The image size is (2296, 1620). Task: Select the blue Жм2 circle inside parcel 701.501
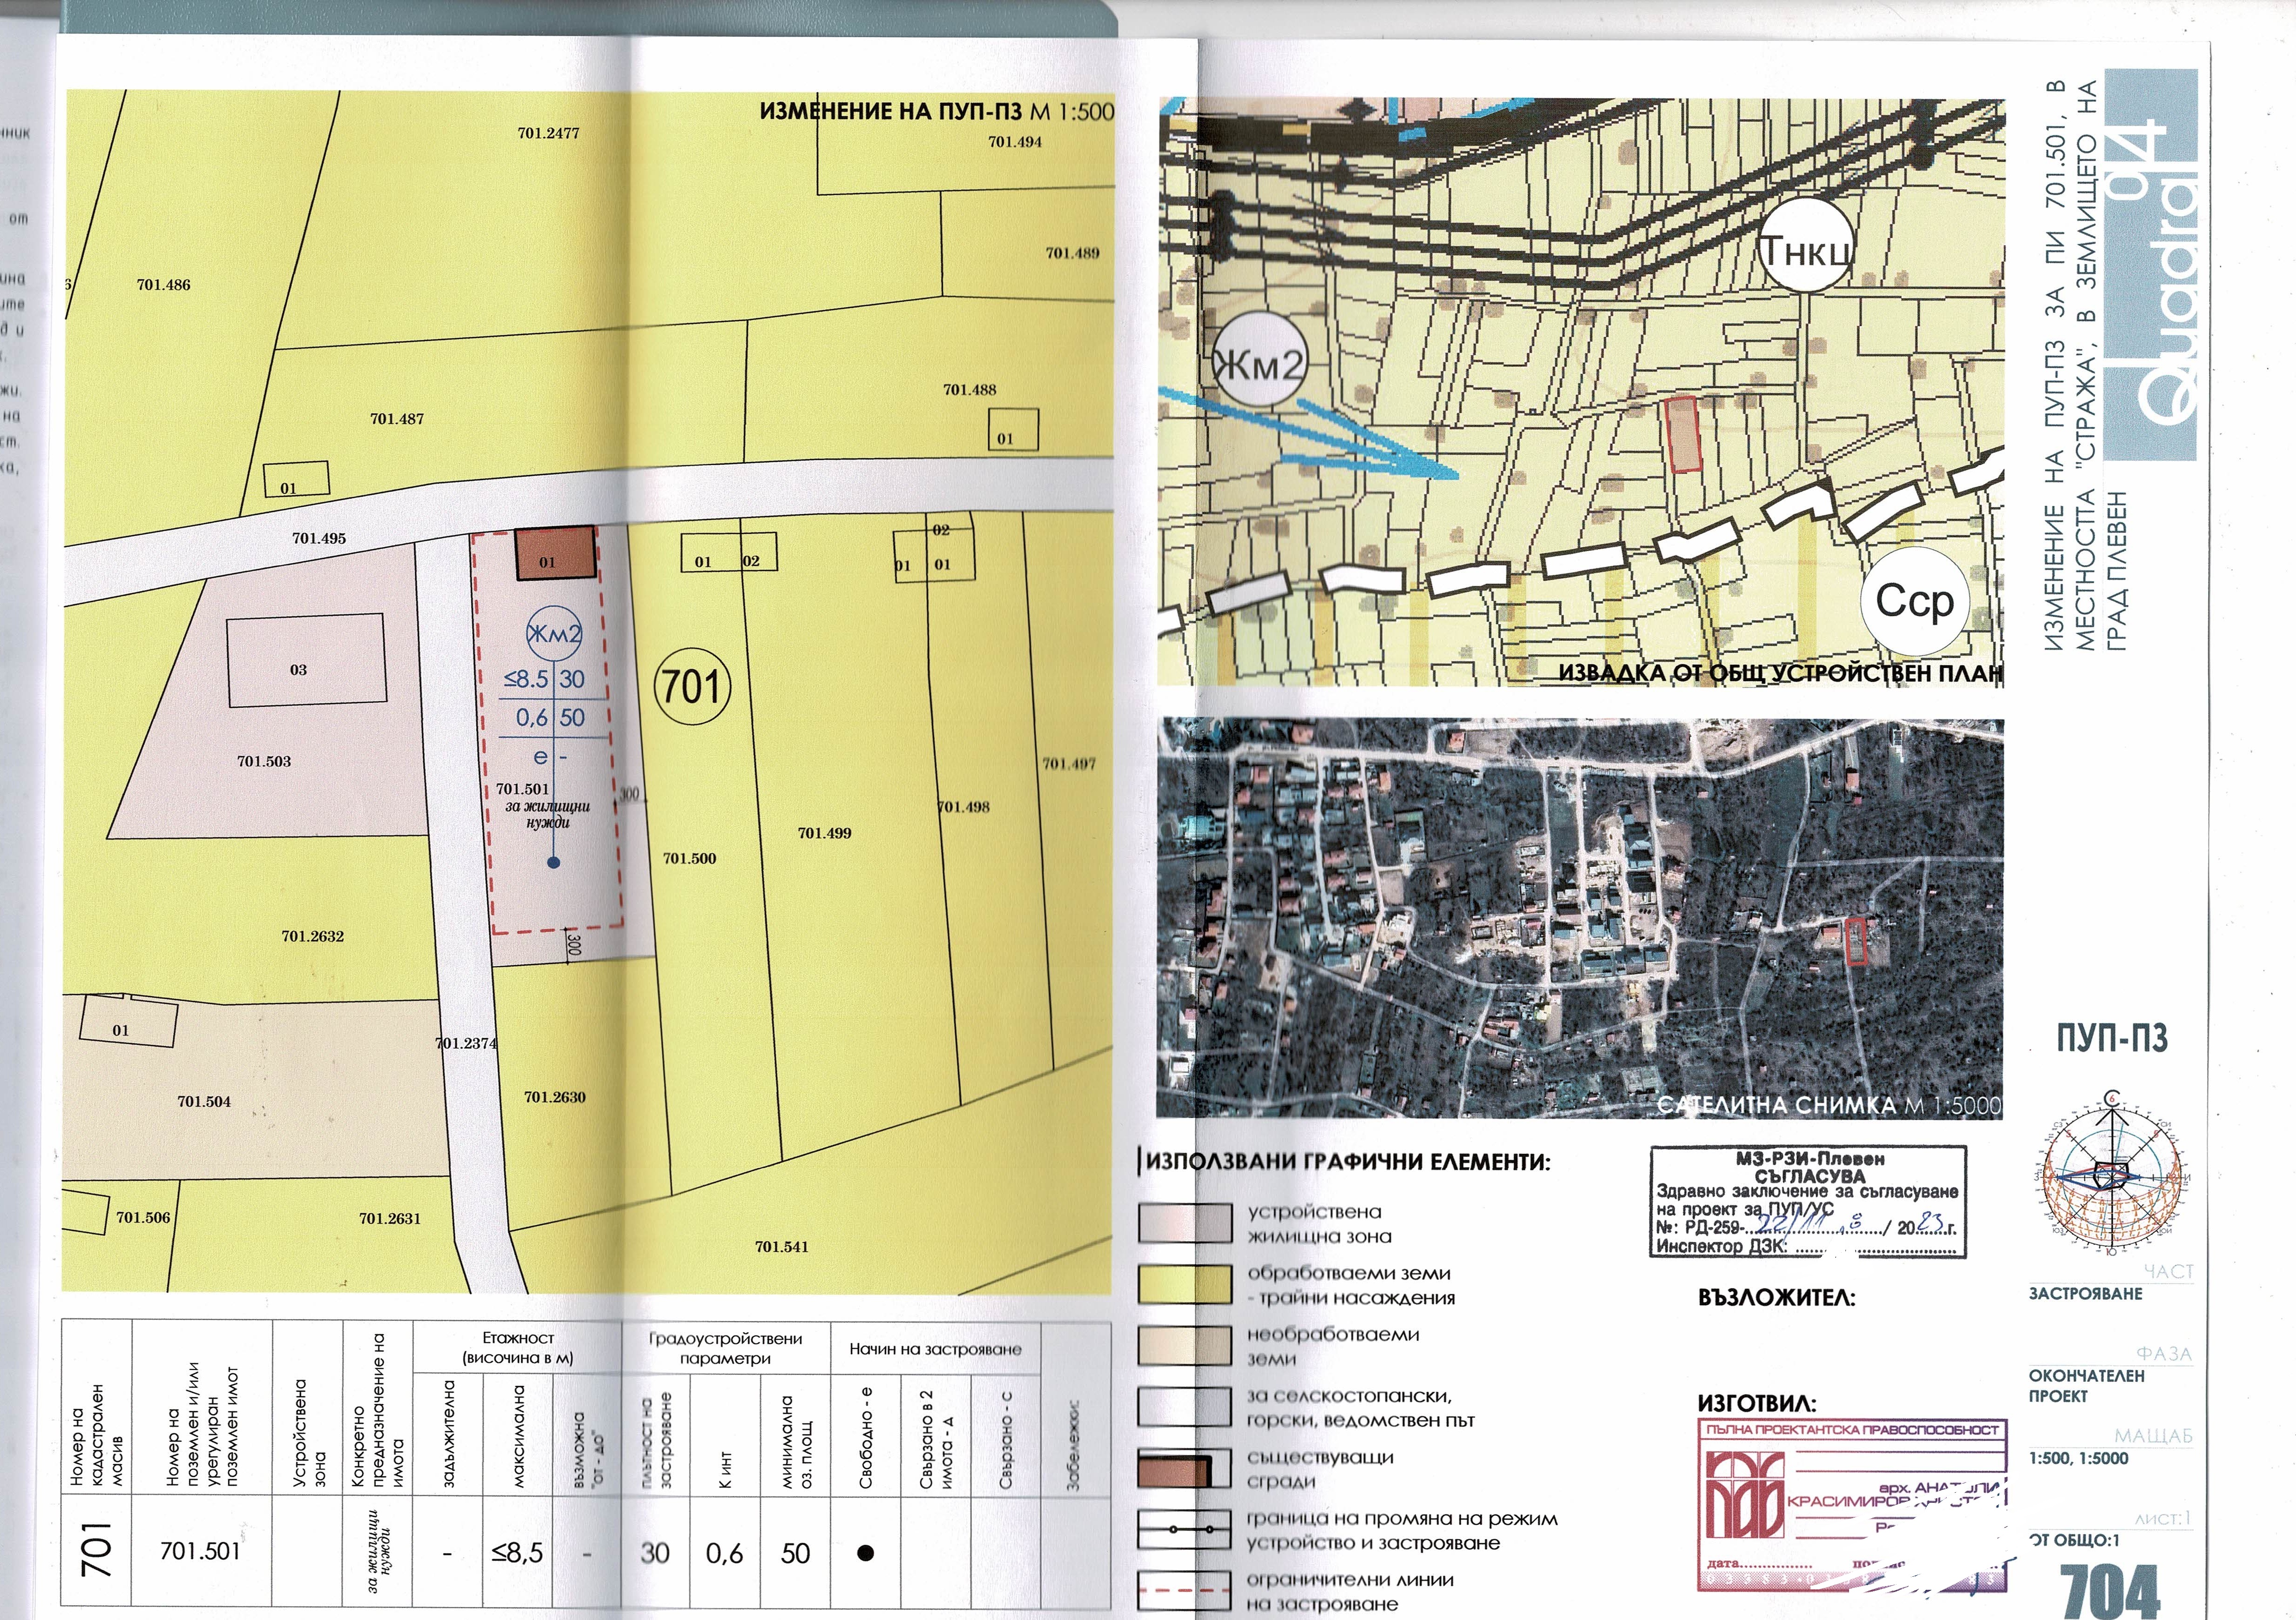[554, 634]
